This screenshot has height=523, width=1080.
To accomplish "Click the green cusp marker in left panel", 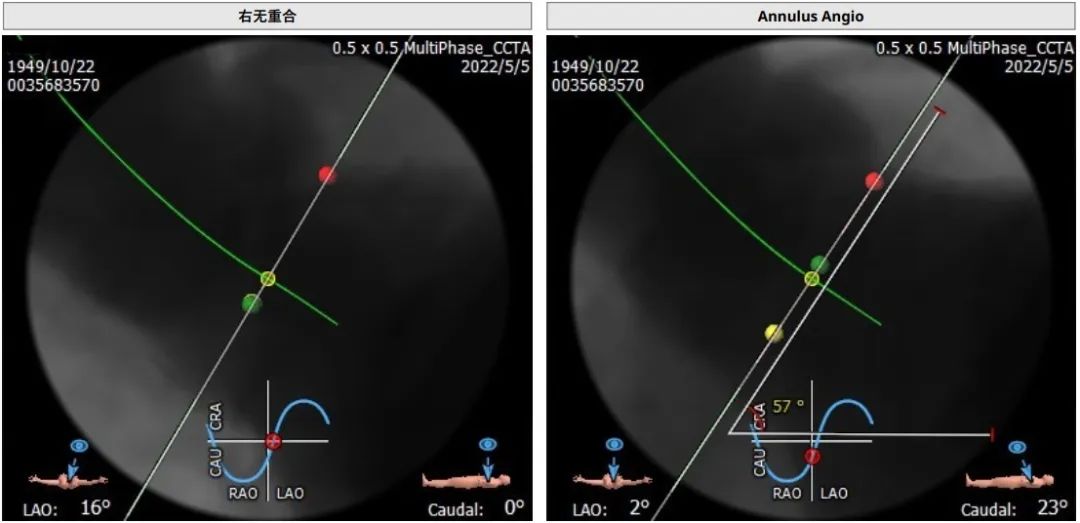I will (252, 303).
